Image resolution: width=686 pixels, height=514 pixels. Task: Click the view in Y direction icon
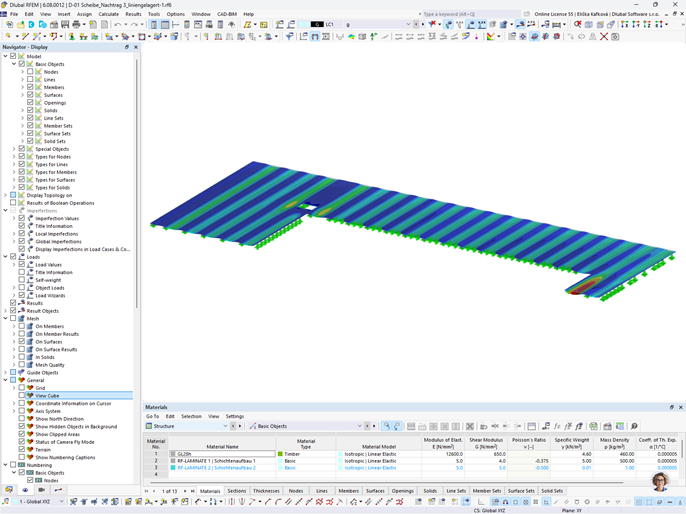coord(636,24)
